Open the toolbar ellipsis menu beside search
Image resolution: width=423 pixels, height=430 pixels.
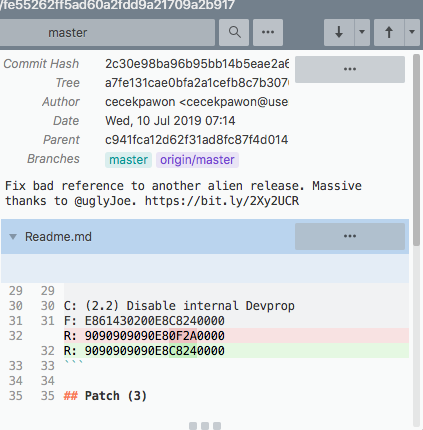(268, 32)
